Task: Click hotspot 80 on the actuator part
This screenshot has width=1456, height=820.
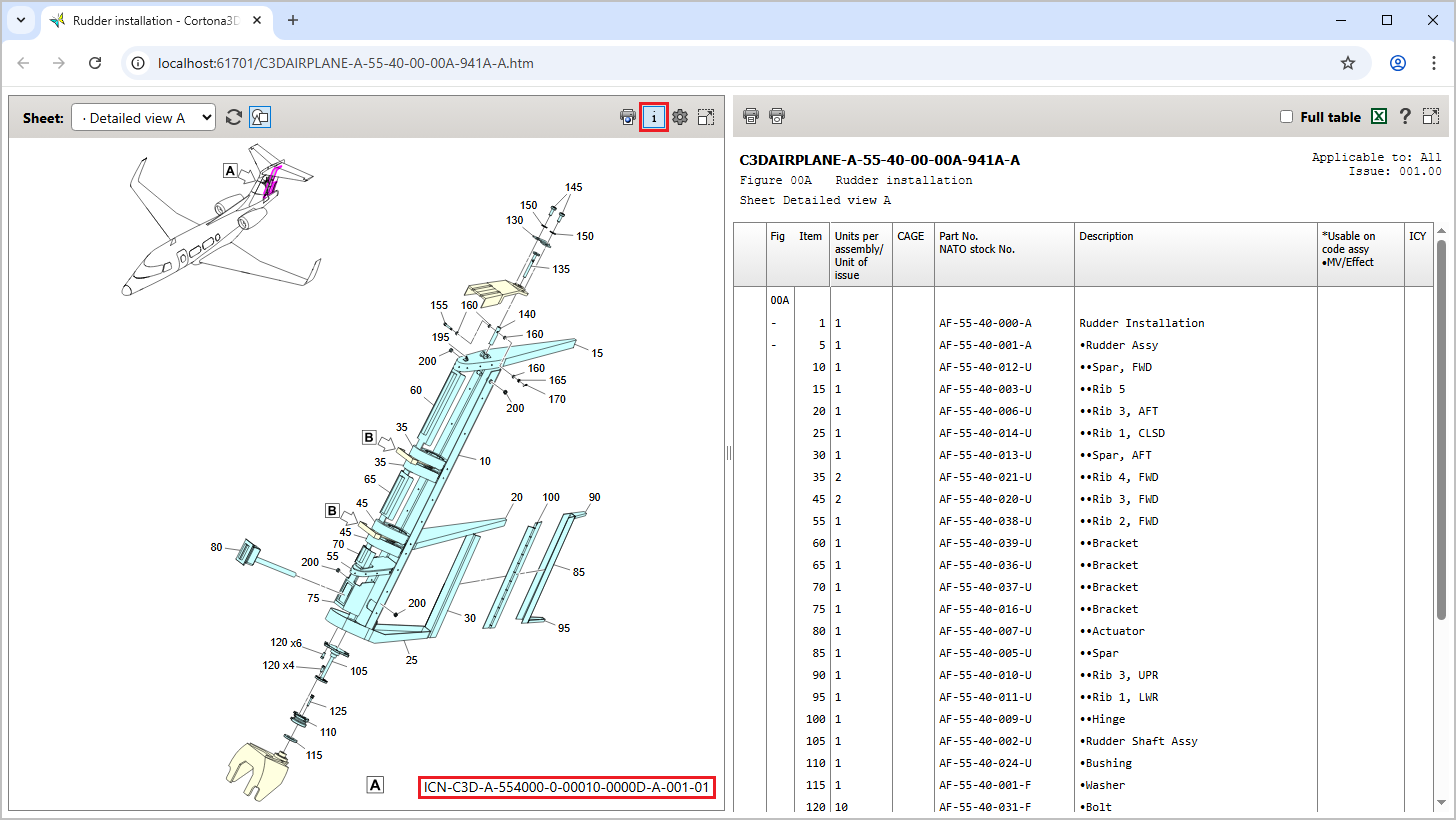Action: [214, 547]
